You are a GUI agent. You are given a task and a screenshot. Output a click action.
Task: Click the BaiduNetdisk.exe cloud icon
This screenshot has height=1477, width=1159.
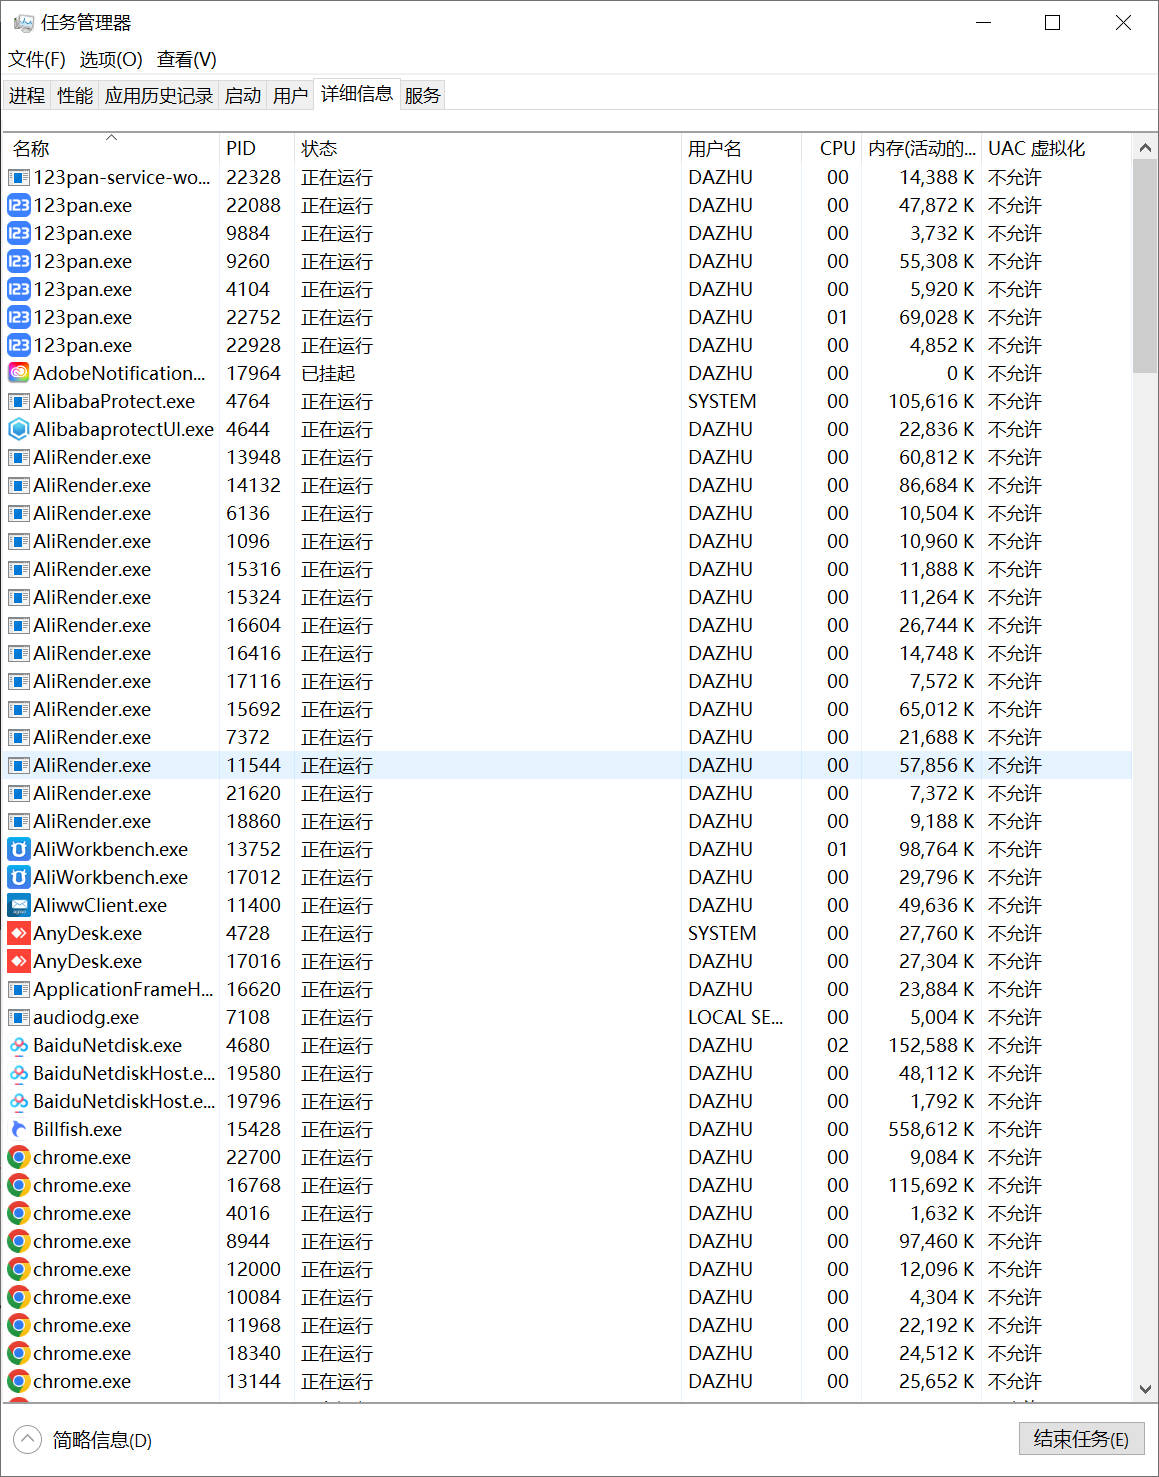click(18, 1045)
